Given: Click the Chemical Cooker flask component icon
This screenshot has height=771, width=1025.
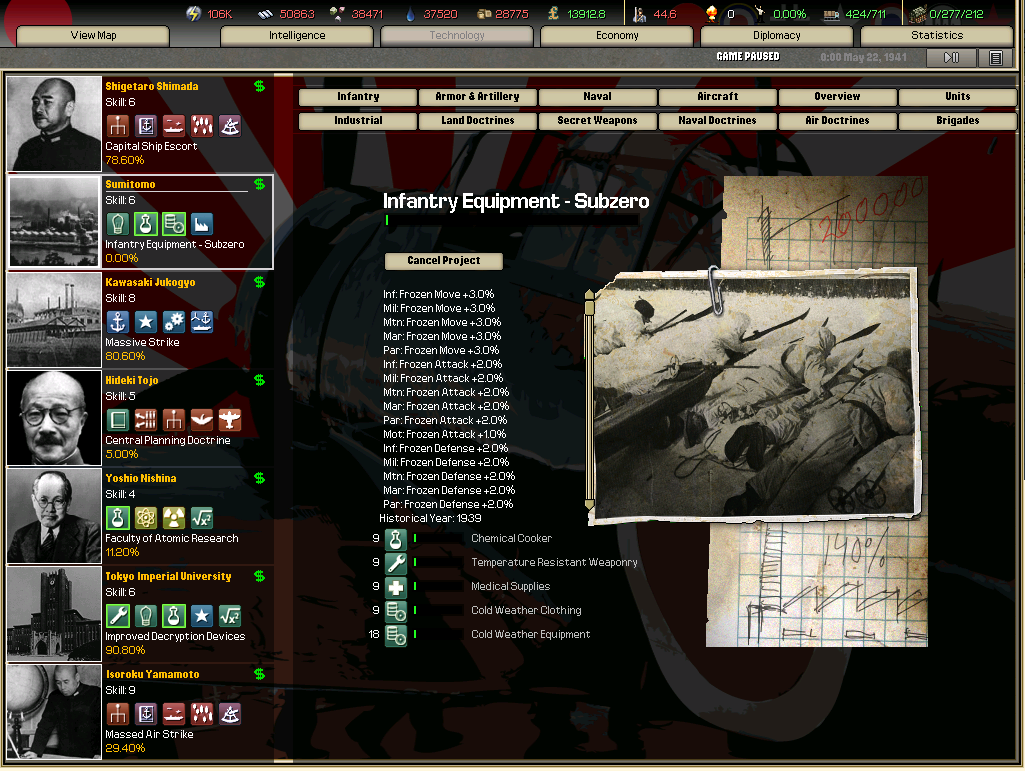Looking at the screenshot, I should click(x=396, y=539).
